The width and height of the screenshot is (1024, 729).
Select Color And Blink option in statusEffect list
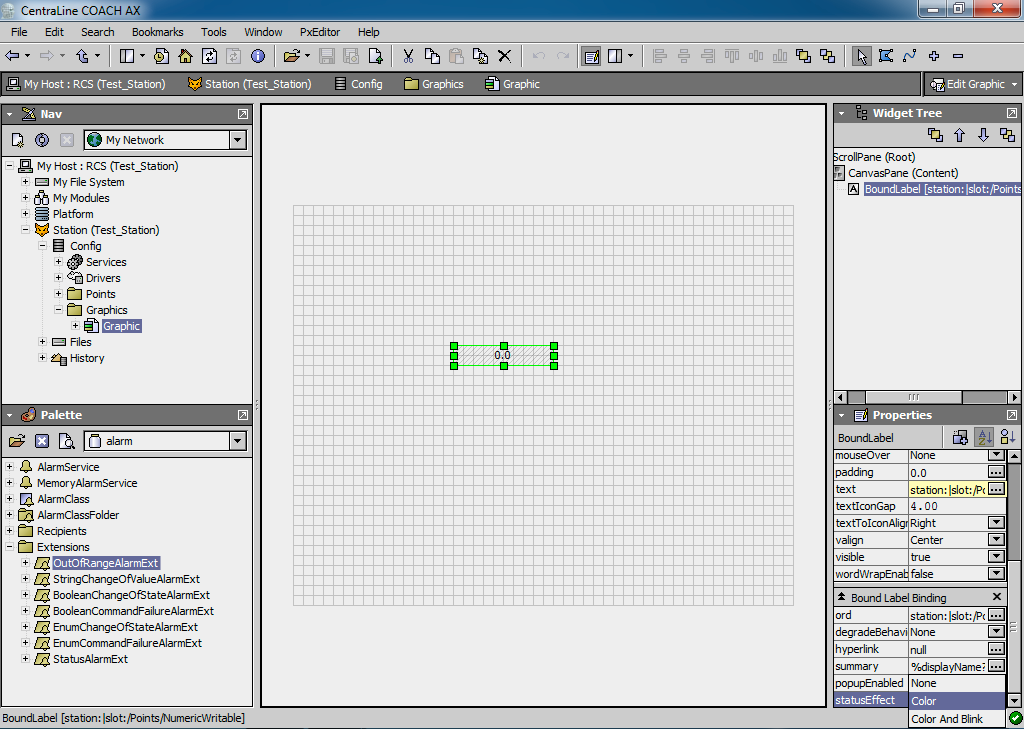pyautogui.click(x=956, y=719)
